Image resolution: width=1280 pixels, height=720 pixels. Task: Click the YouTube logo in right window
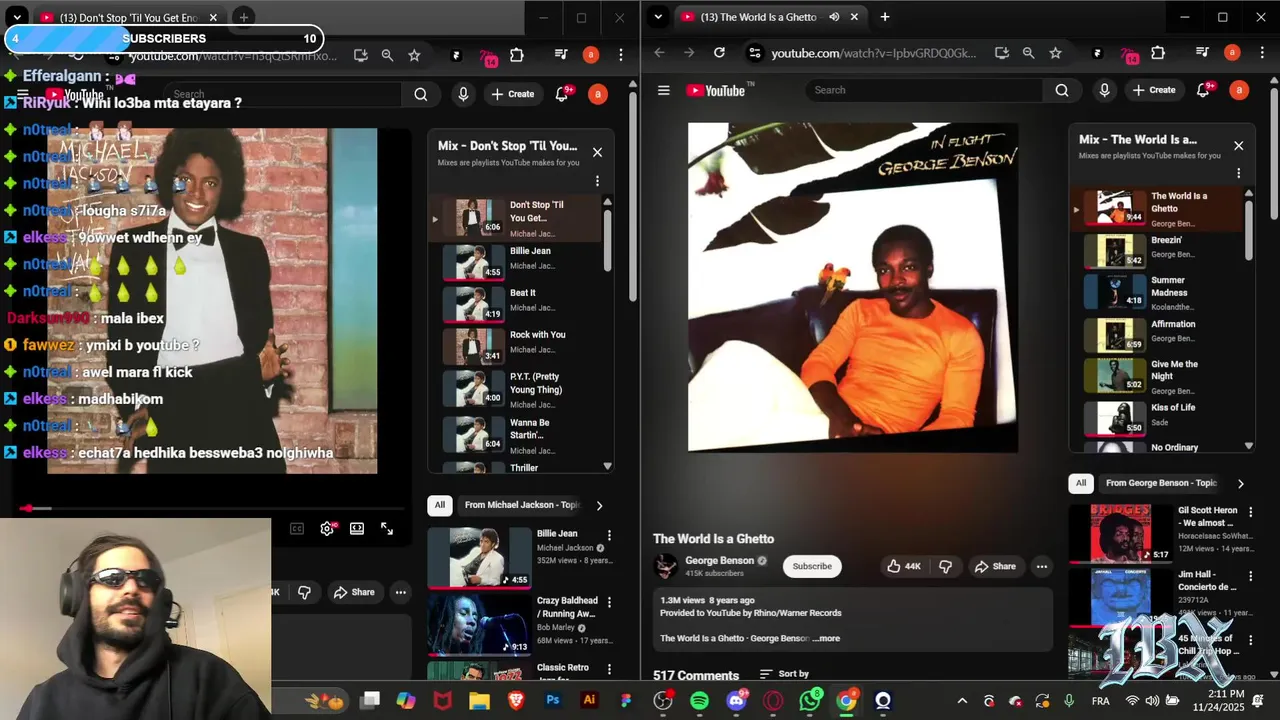(715, 90)
